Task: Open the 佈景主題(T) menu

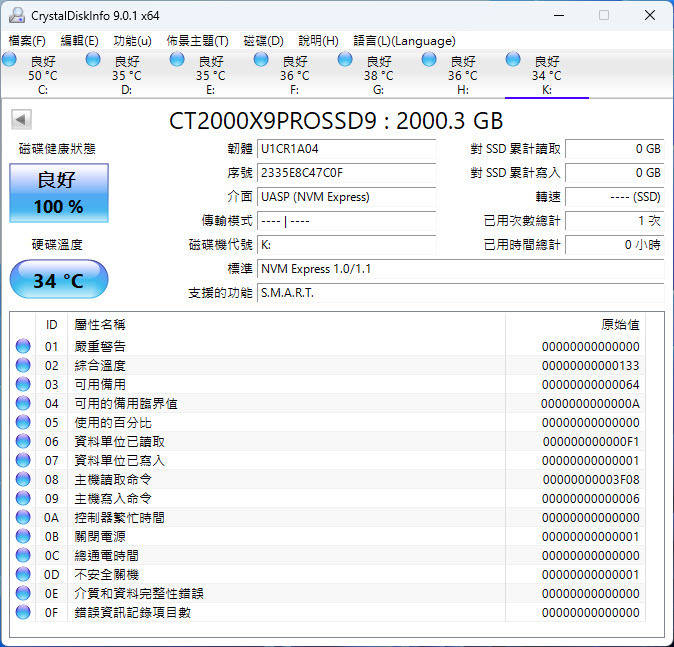Action: pos(197,41)
